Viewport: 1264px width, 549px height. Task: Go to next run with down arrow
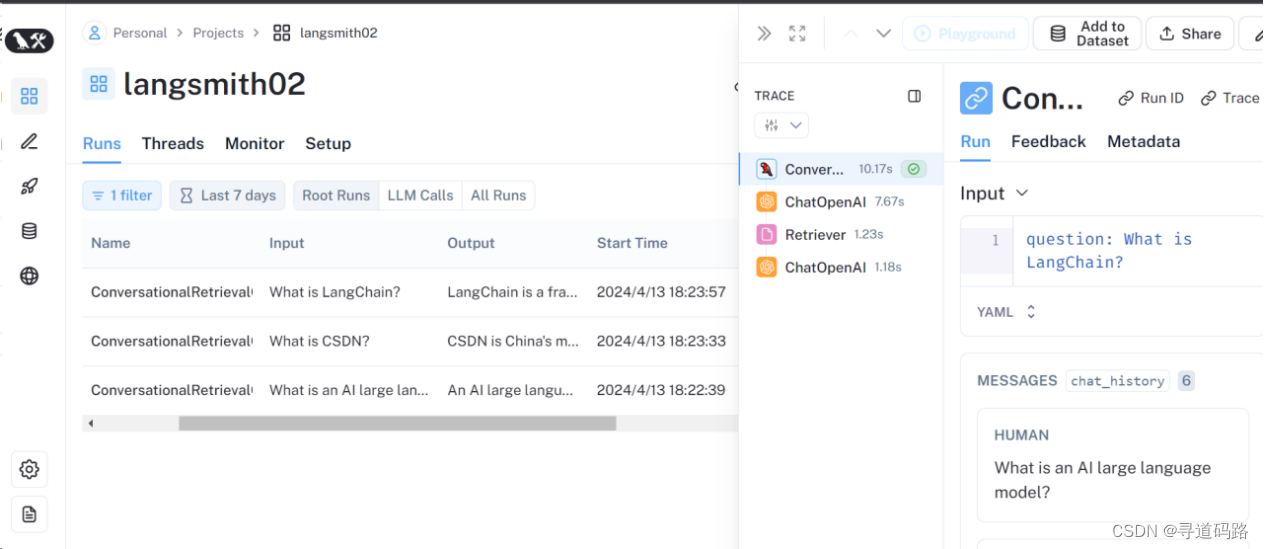883,33
